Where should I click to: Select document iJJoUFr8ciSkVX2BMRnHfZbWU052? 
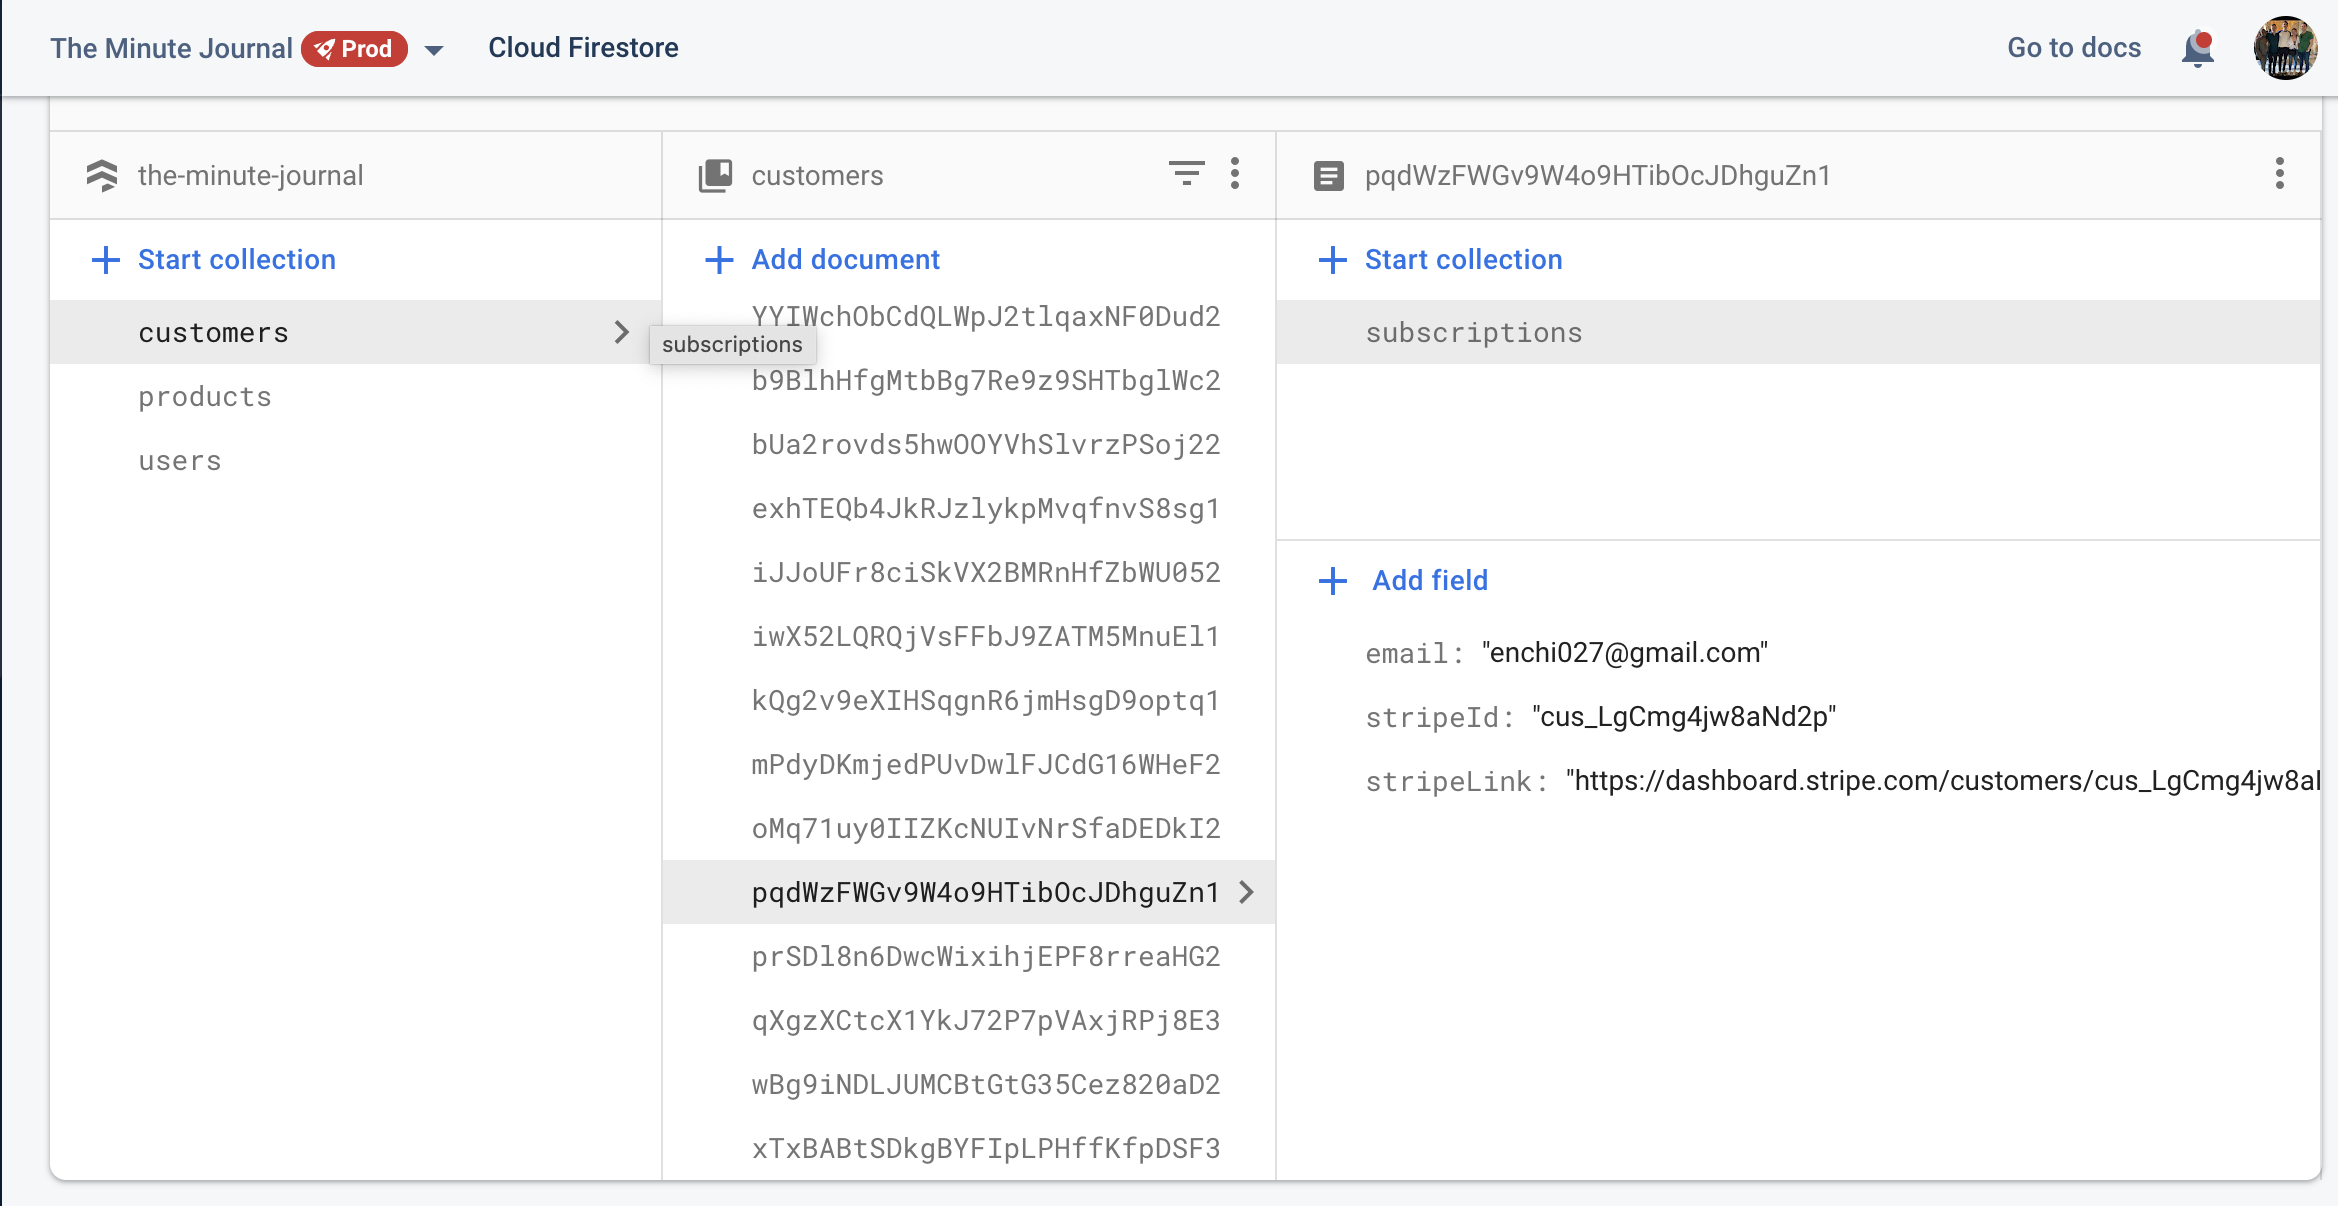(x=985, y=573)
